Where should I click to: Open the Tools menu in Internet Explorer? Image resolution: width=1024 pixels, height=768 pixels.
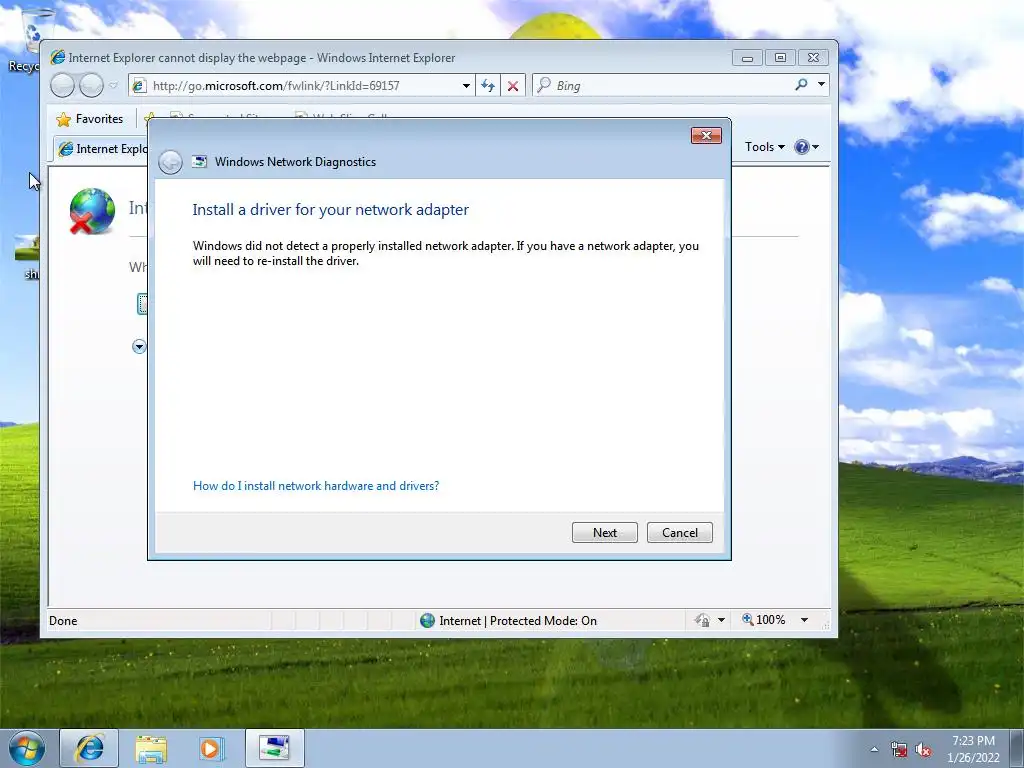(x=765, y=147)
